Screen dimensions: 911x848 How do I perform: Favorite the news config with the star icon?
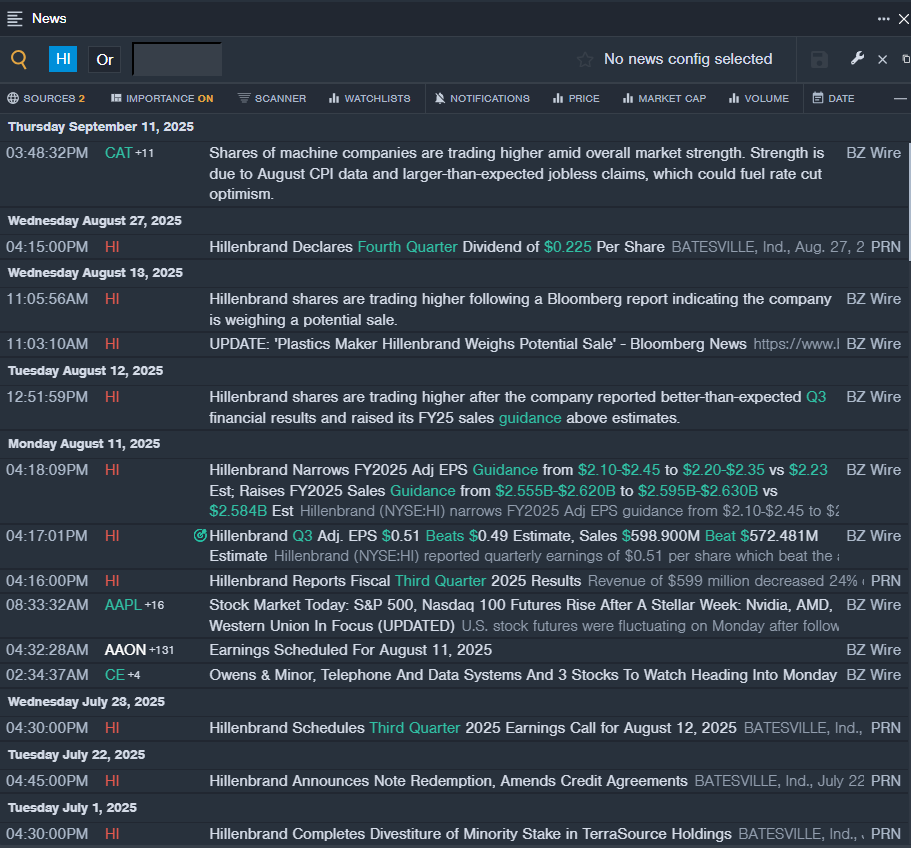[x=585, y=60]
